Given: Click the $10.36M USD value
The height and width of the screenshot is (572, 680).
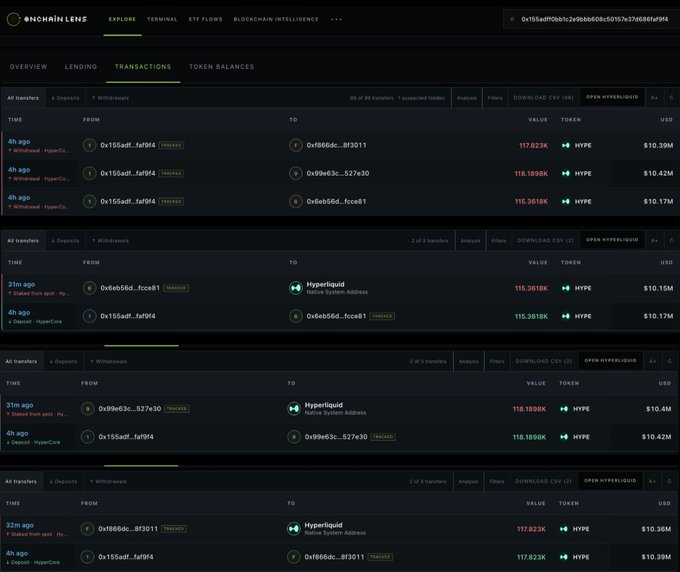Looking at the screenshot, I should pyautogui.click(x=656, y=529).
